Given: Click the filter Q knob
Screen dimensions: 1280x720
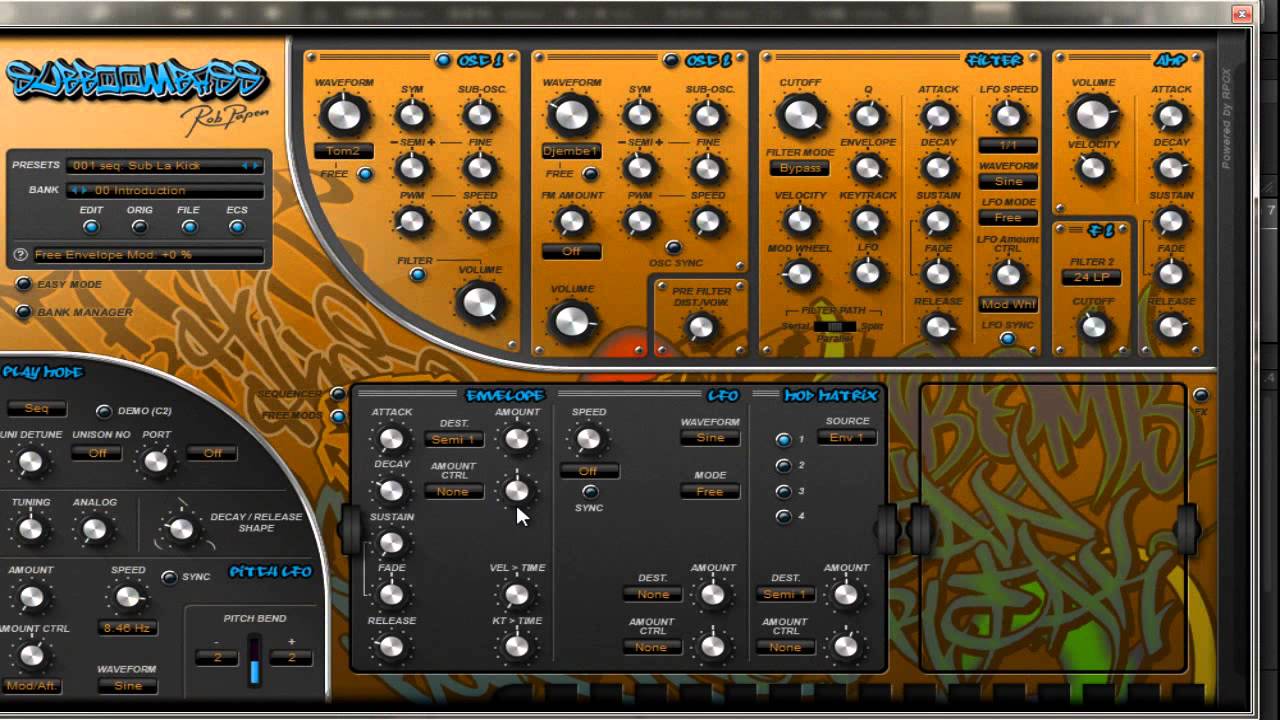Looking at the screenshot, I should point(868,116).
